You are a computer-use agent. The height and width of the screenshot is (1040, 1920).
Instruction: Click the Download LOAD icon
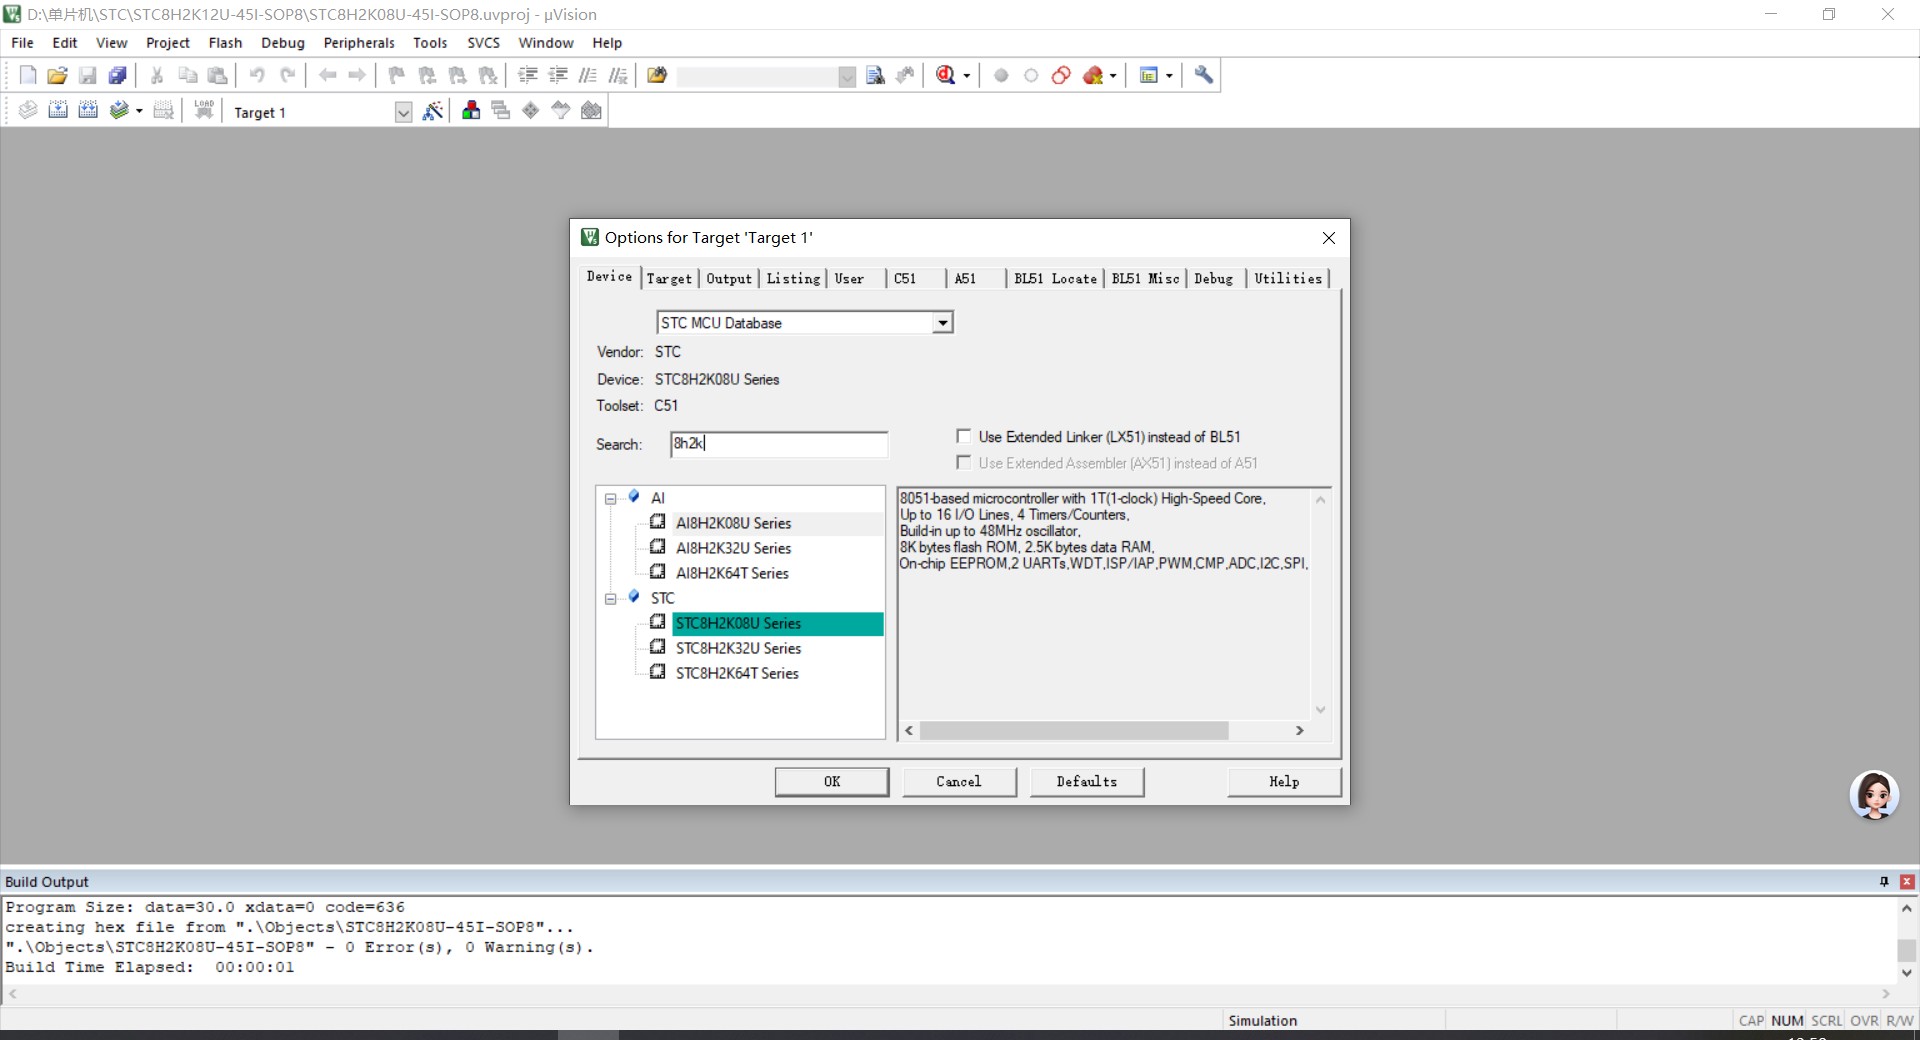point(204,111)
